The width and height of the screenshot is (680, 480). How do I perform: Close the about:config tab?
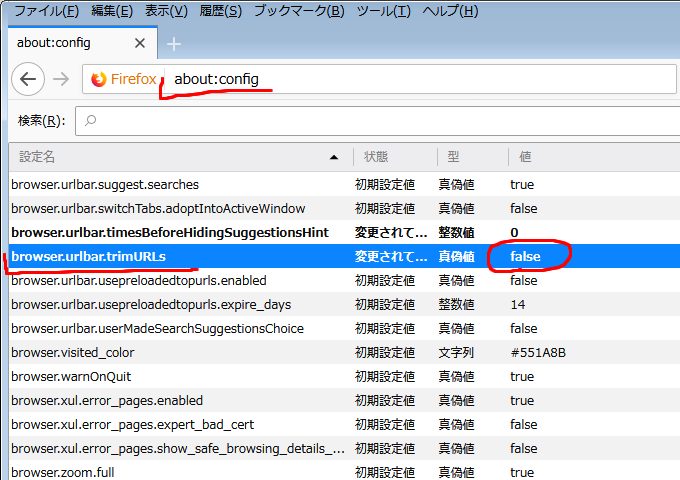click(140, 44)
